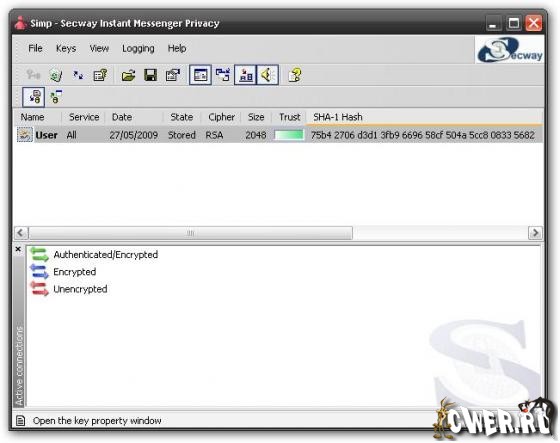Minimize the Simp window
Image resolution: width=560 pixels, height=443 pixels.
click(493, 24)
